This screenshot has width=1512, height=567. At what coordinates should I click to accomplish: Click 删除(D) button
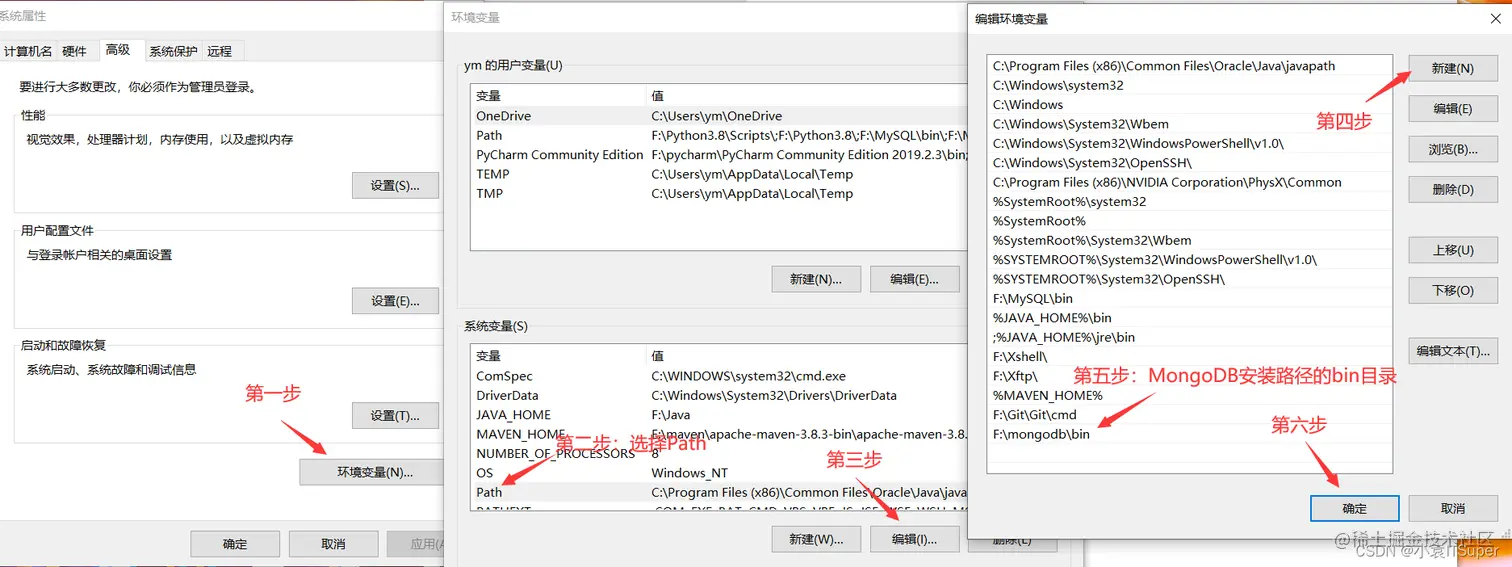tap(1453, 189)
